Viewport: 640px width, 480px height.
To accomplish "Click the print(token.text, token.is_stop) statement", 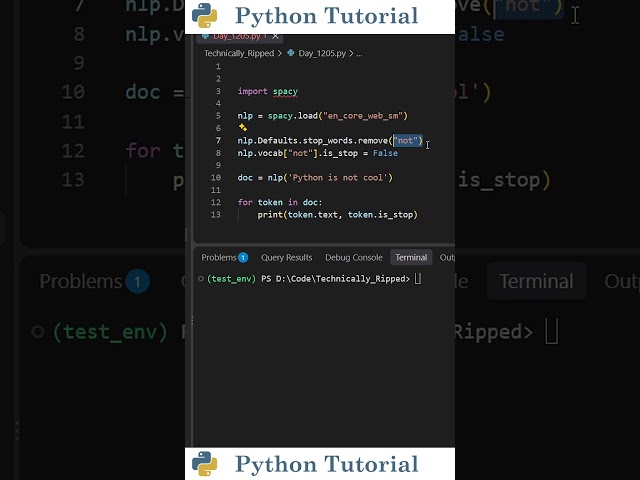I will tap(338, 215).
